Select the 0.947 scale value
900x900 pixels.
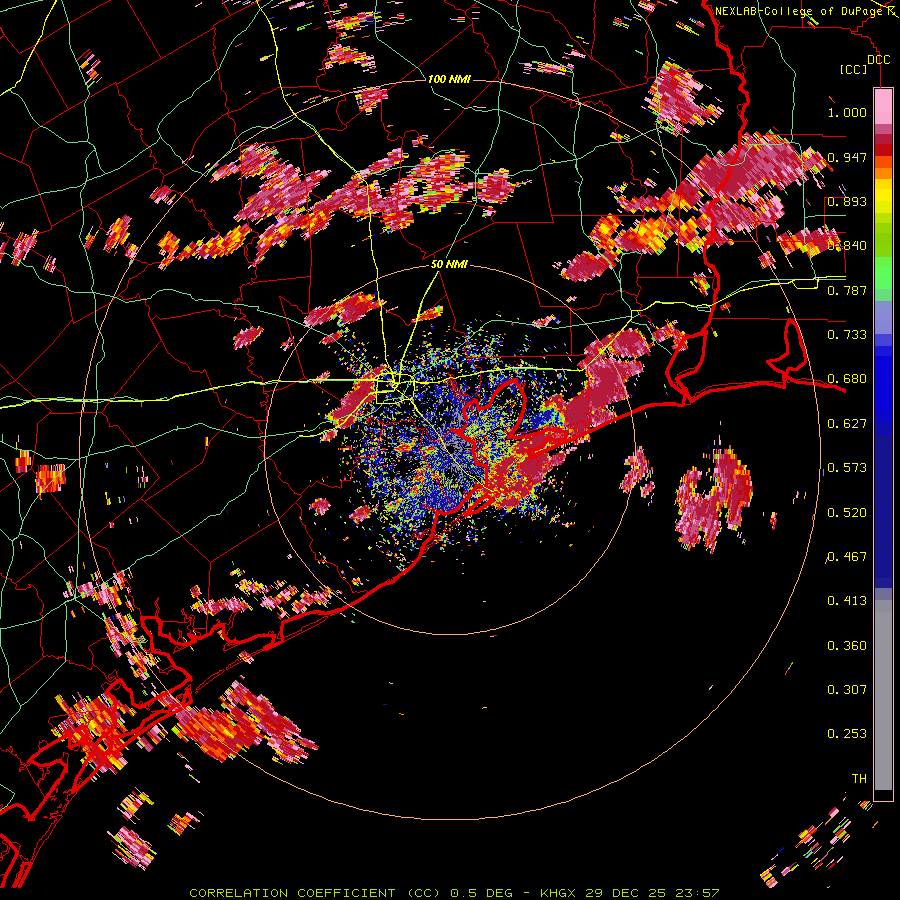[x=847, y=157]
